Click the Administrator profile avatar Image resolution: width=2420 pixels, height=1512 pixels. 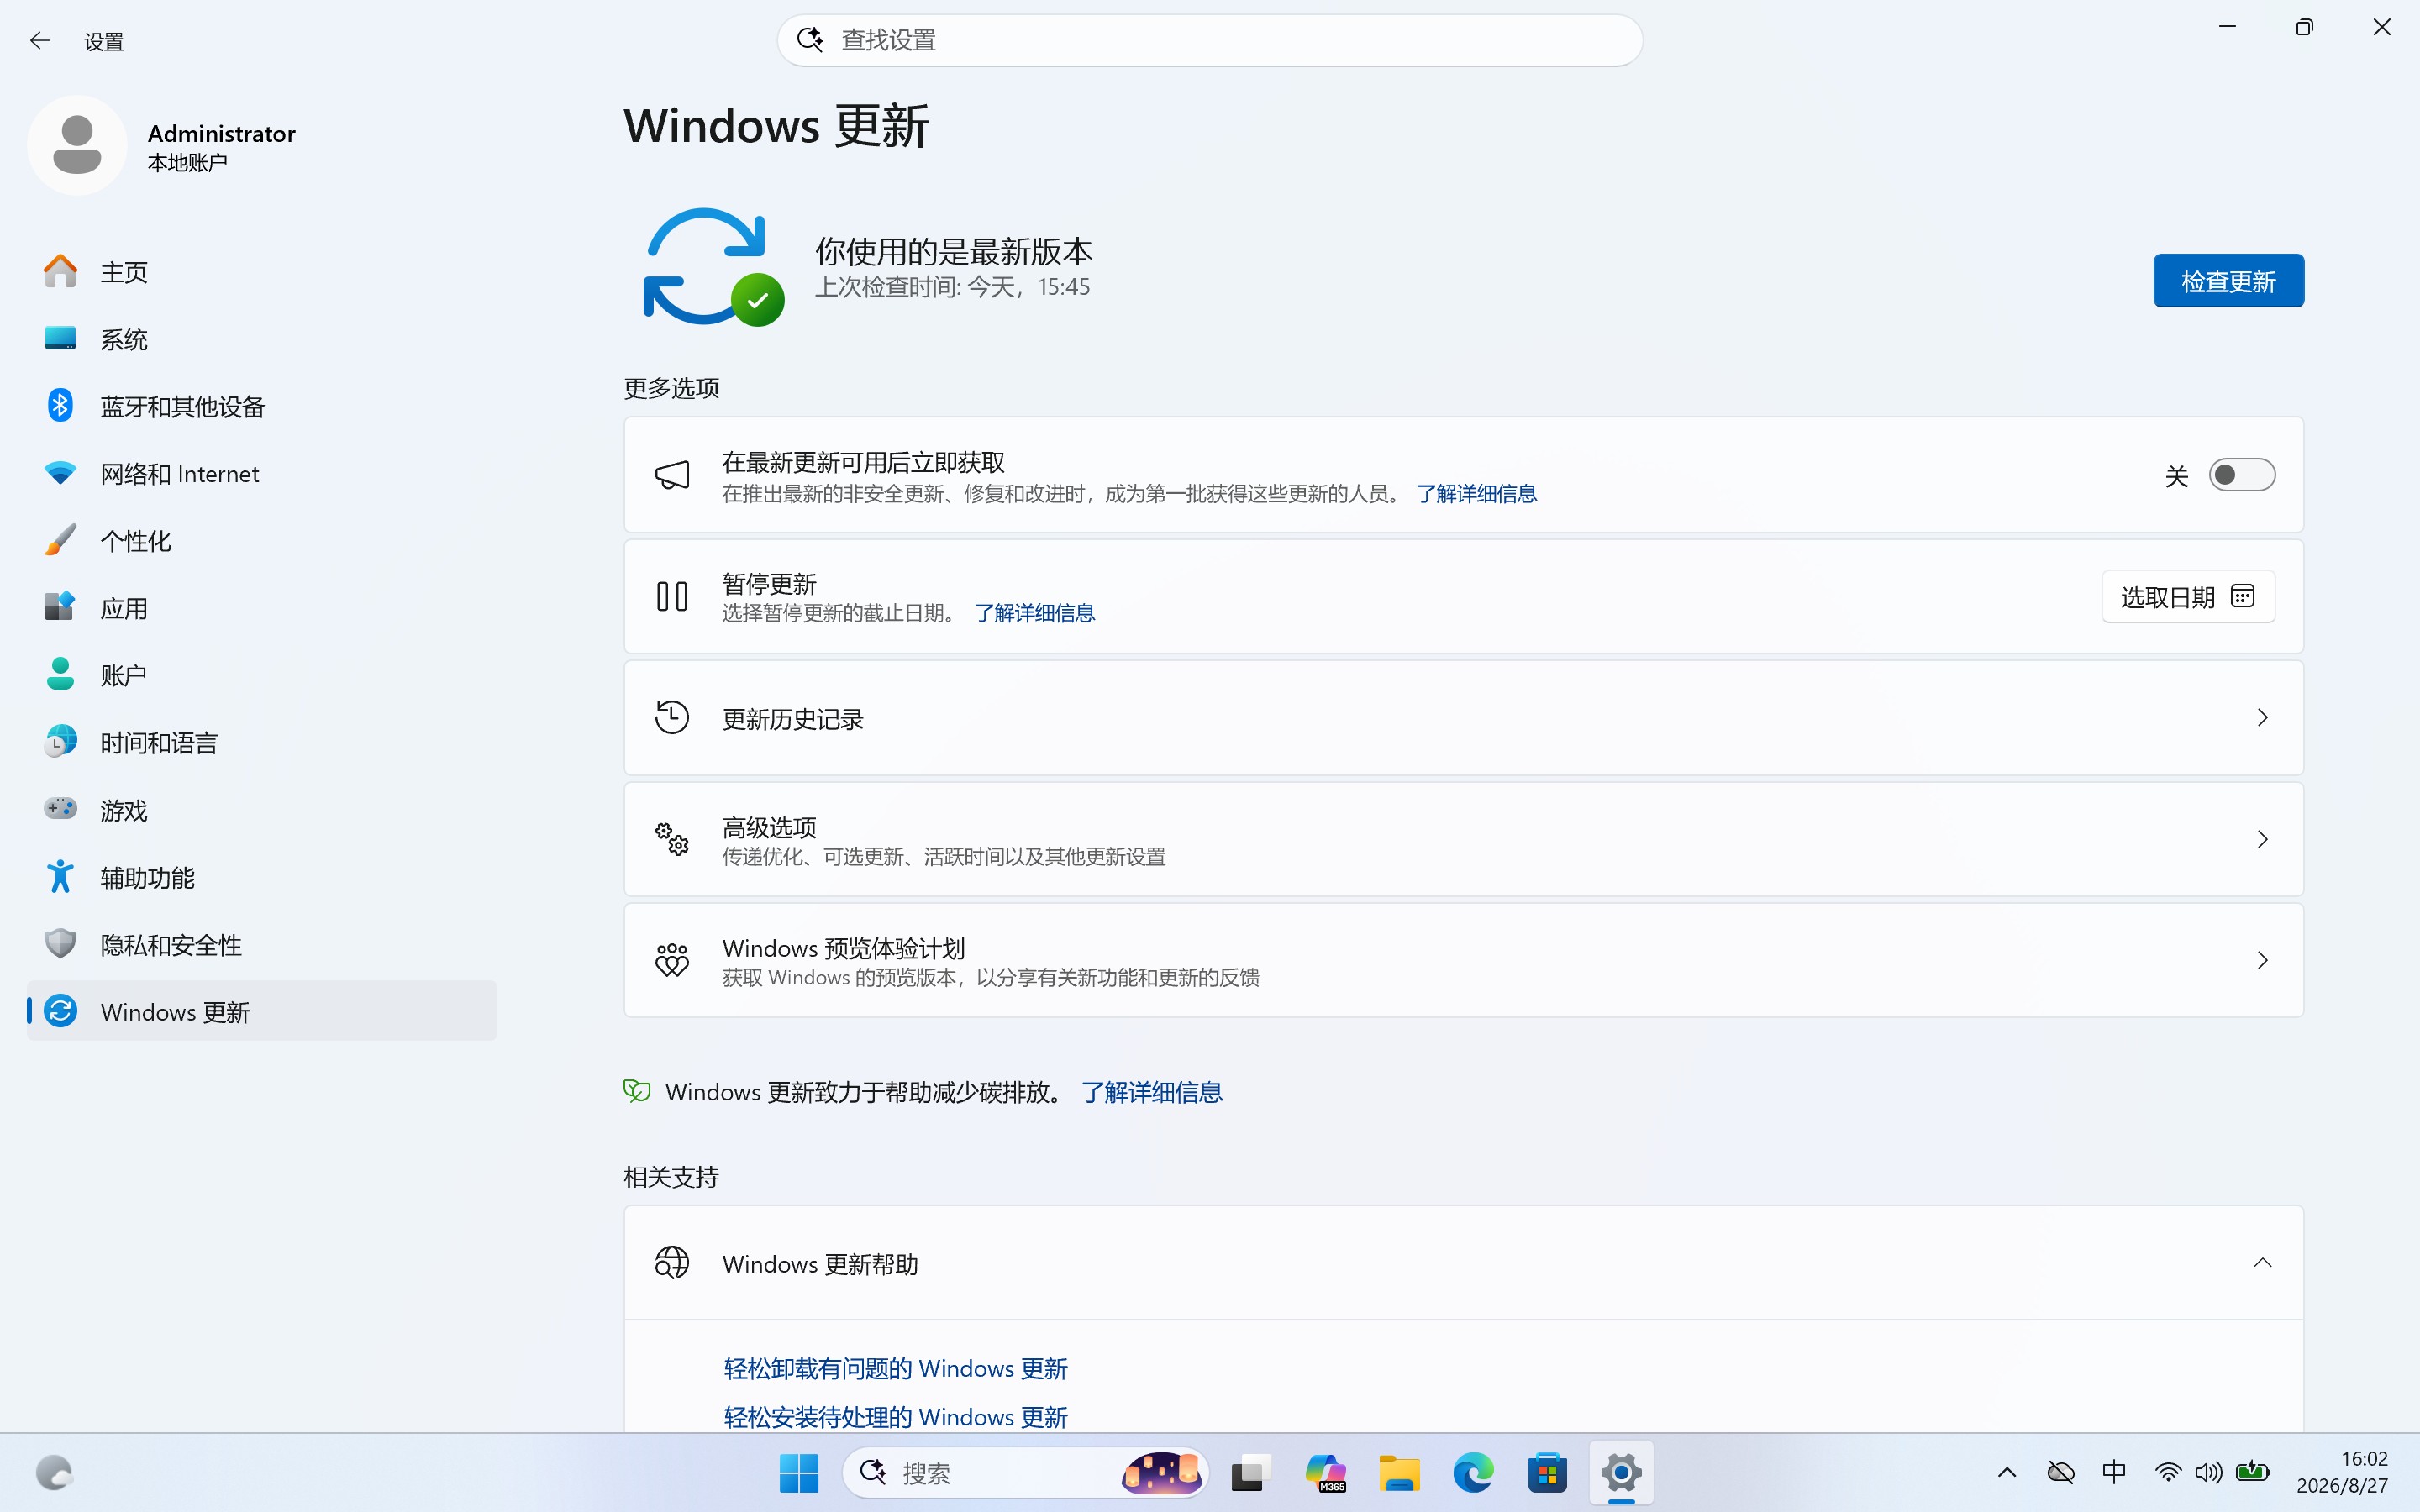pyautogui.click(x=77, y=145)
